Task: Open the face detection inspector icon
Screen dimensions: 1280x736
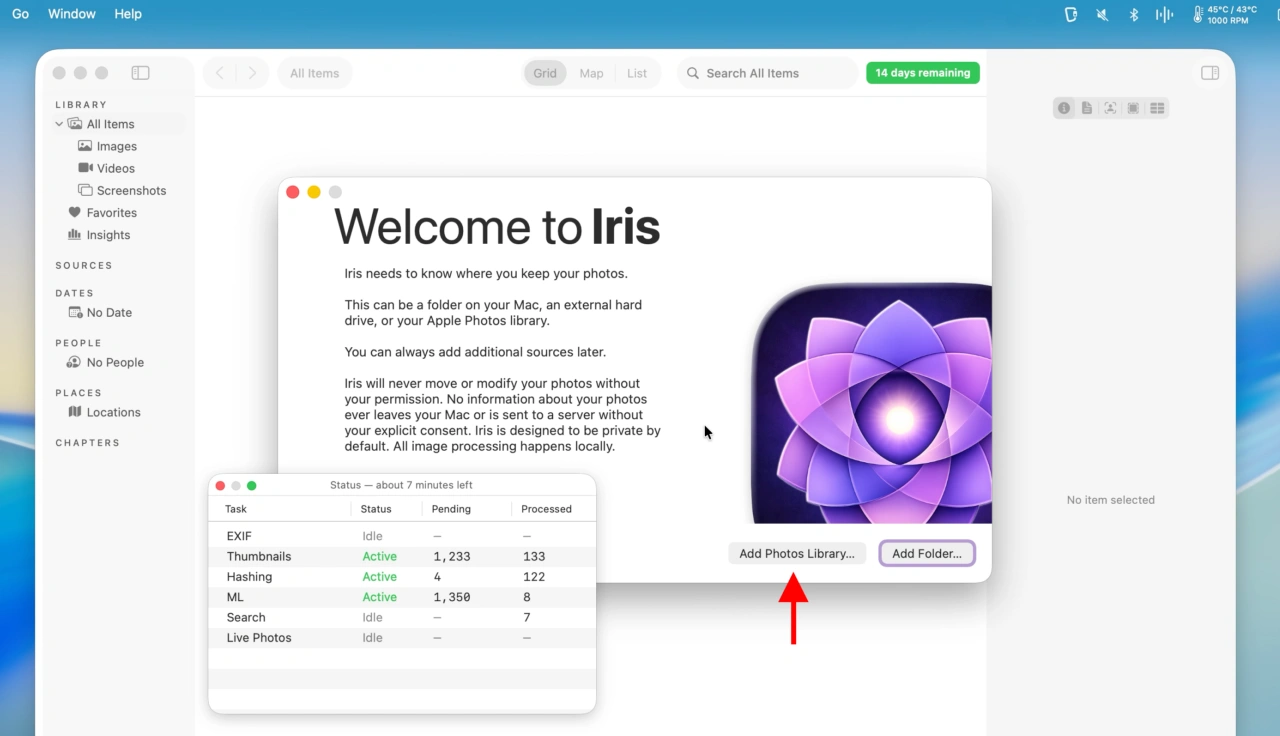Action: point(1110,108)
